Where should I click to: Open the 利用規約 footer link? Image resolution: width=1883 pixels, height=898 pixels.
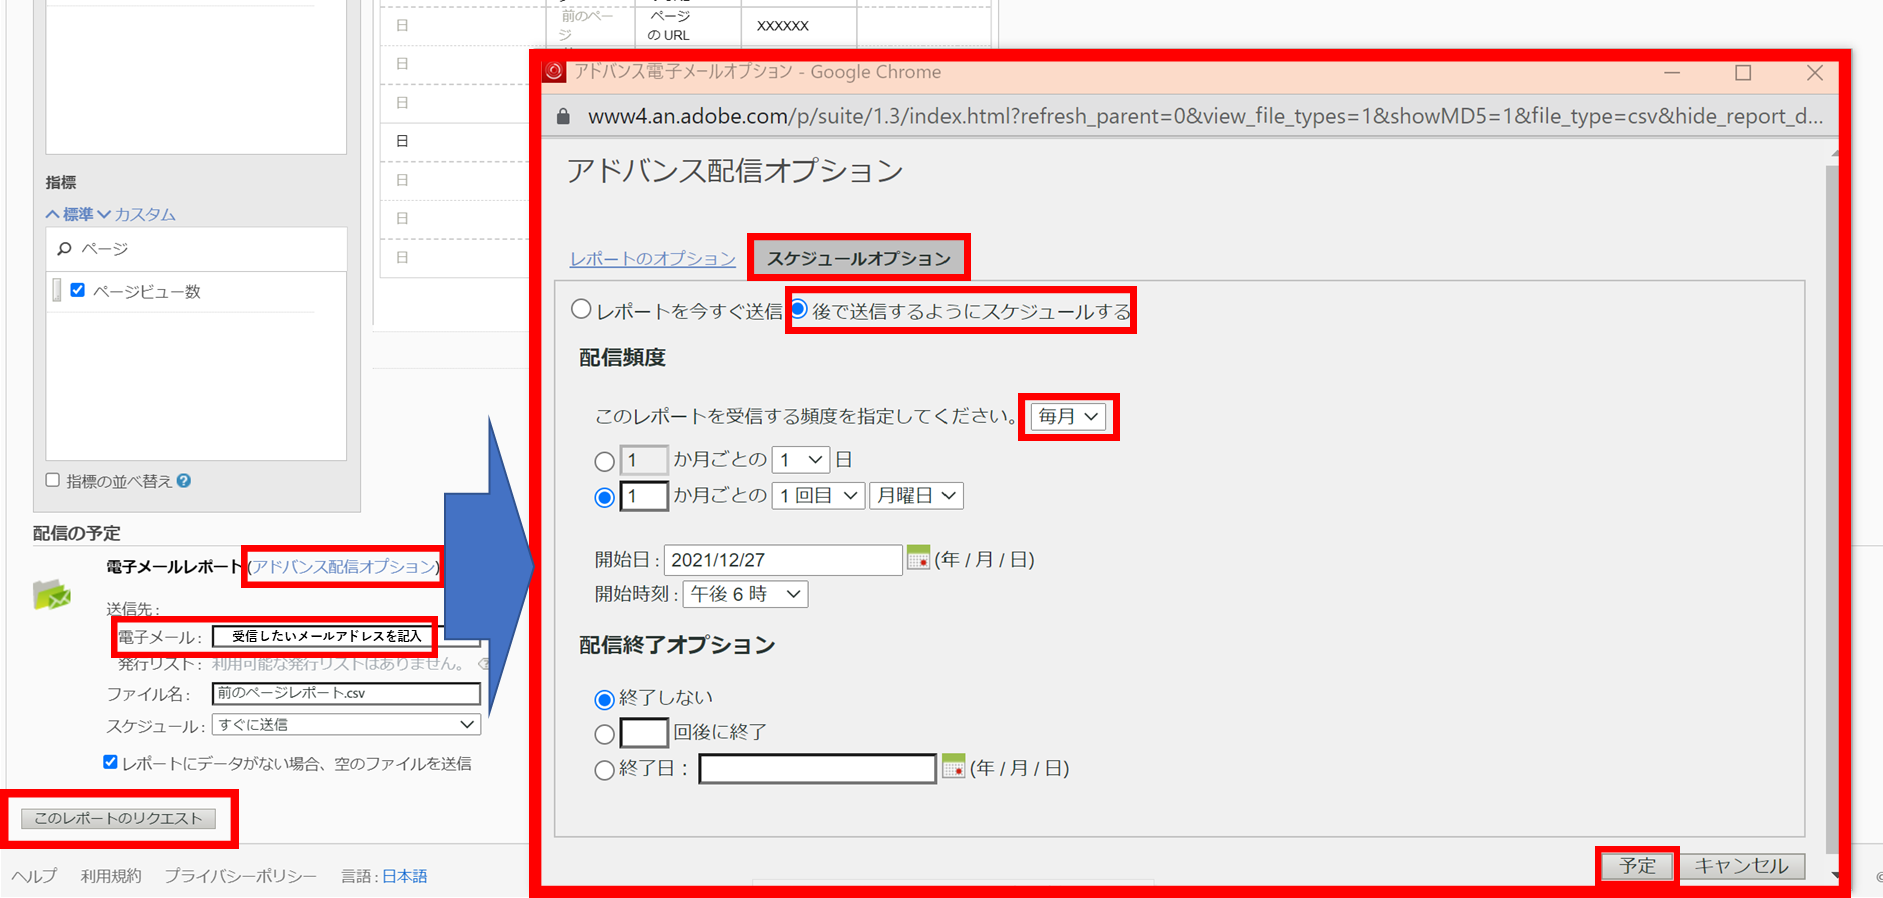coord(111,876)
